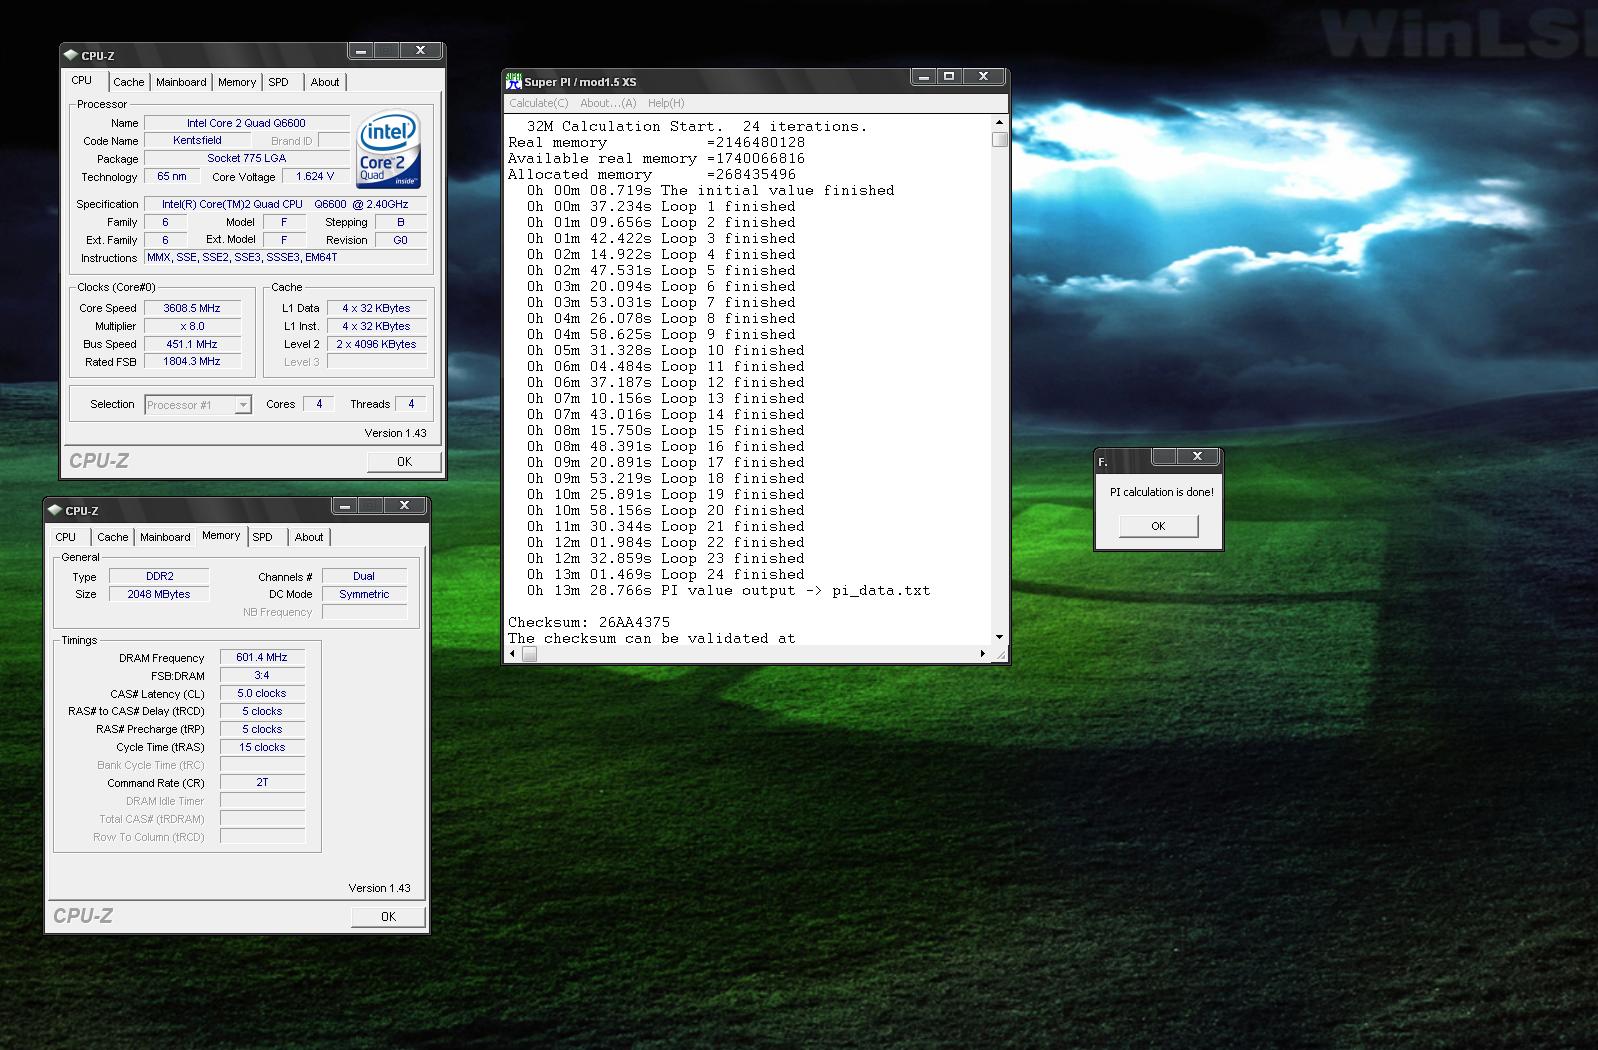Close the PI calculation done dialog
Viewport: 1598px width, 1050px height.
tap(1197, 457)
